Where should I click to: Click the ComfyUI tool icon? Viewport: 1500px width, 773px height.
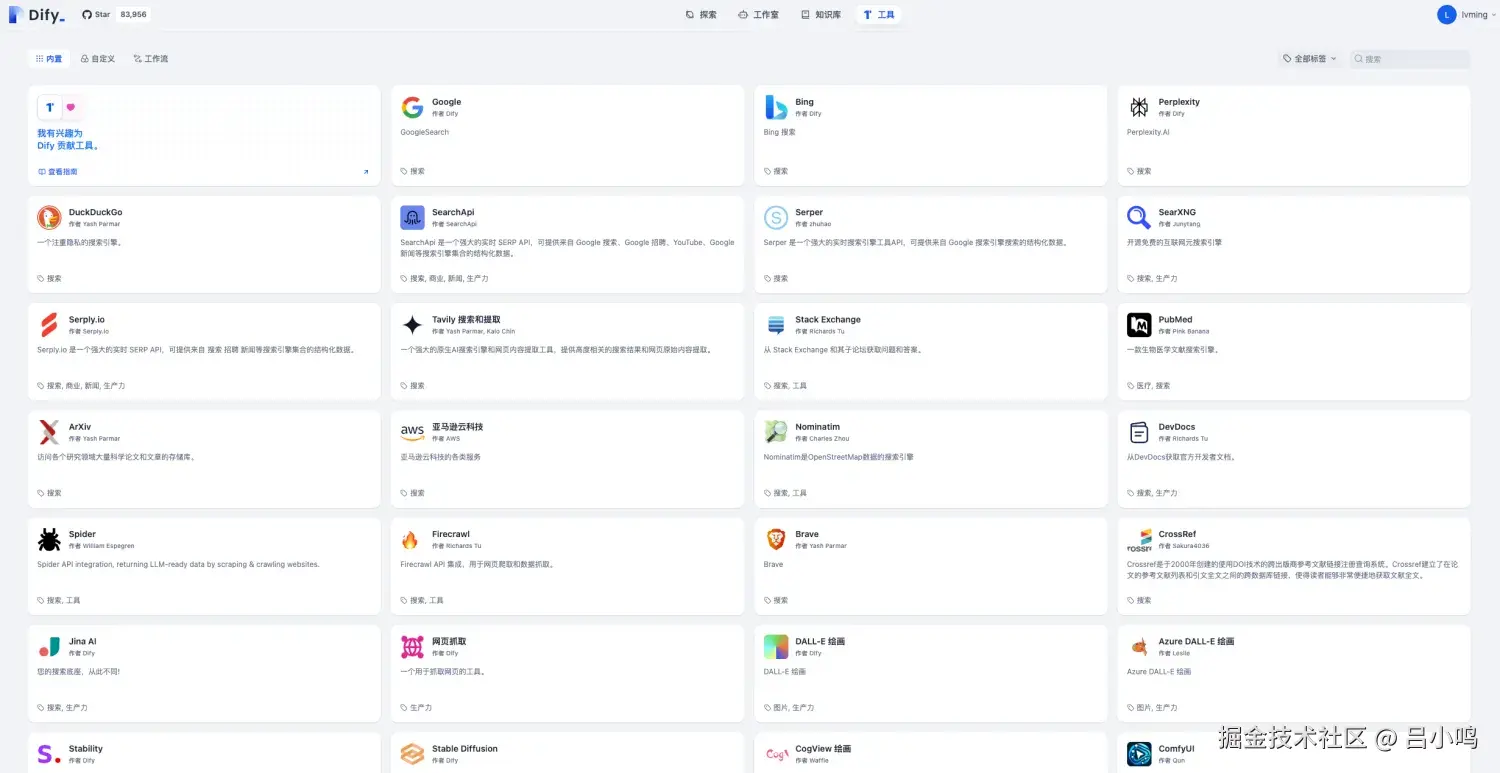pos(1139,754)
